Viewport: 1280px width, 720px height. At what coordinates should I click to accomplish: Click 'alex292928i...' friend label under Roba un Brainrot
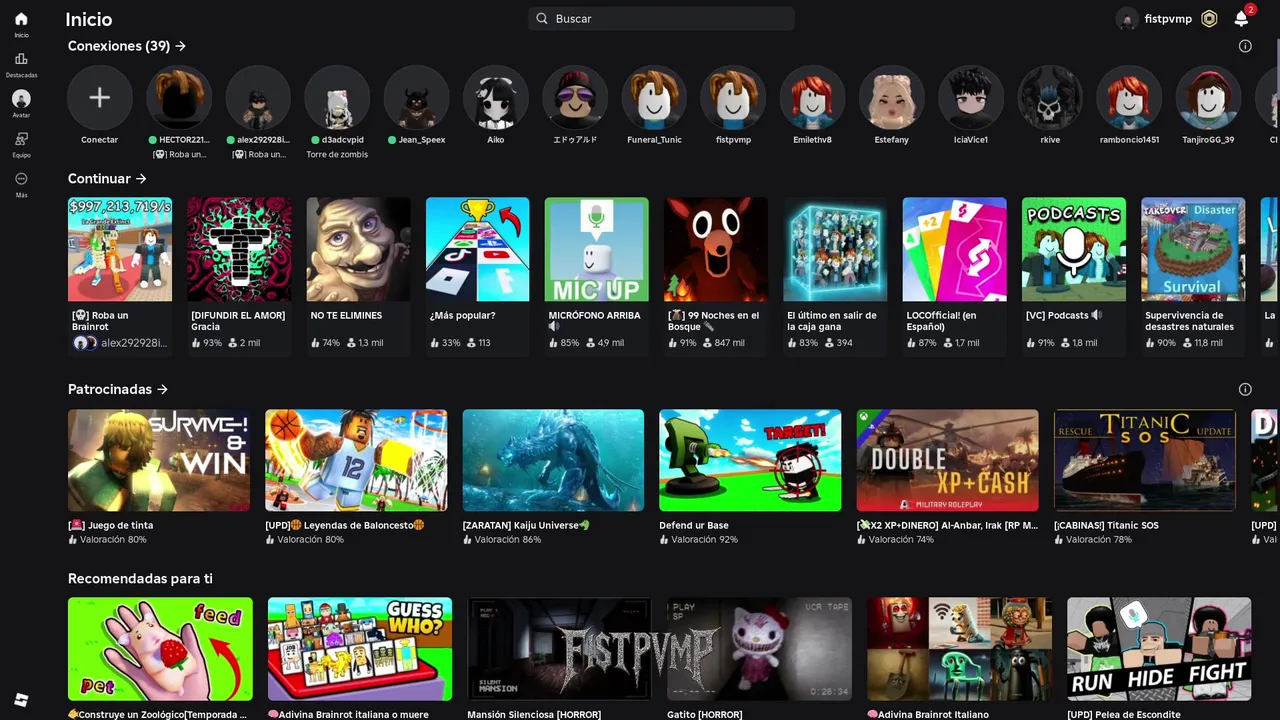click(134, 343)
